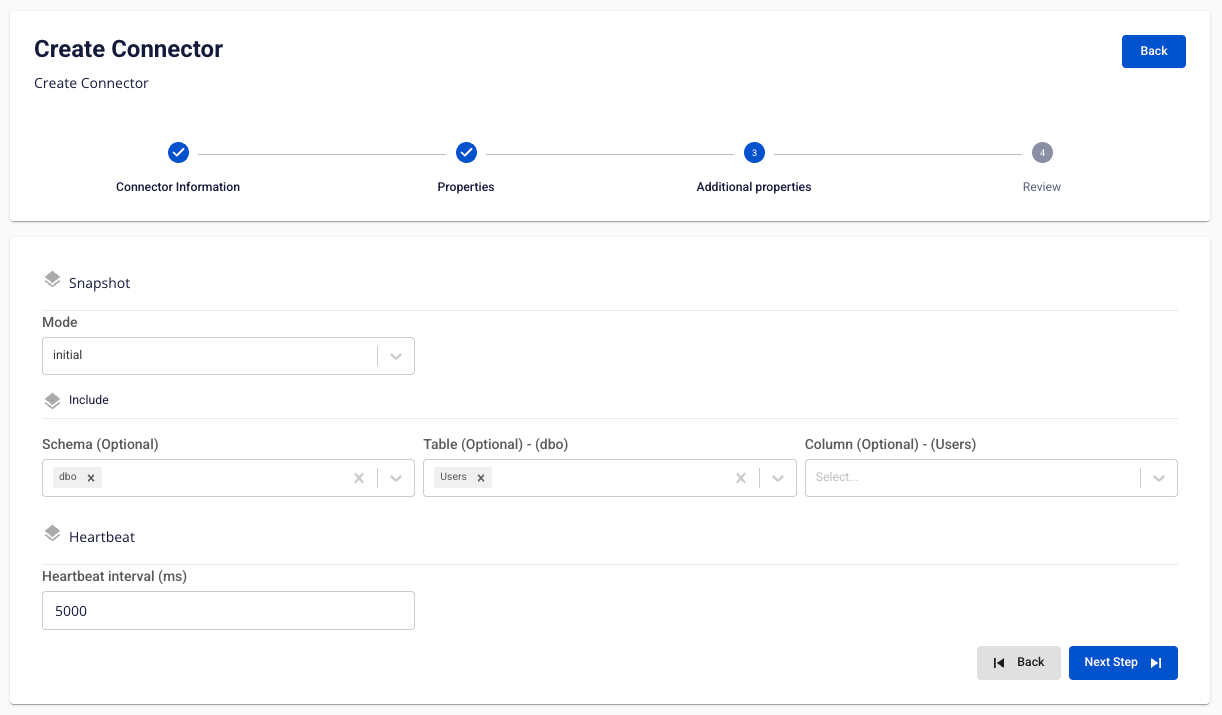The width and height of the screenshot is (1222, 715).
Task: Focus the Heartbeat interval input field
Action: pos(228,611)
